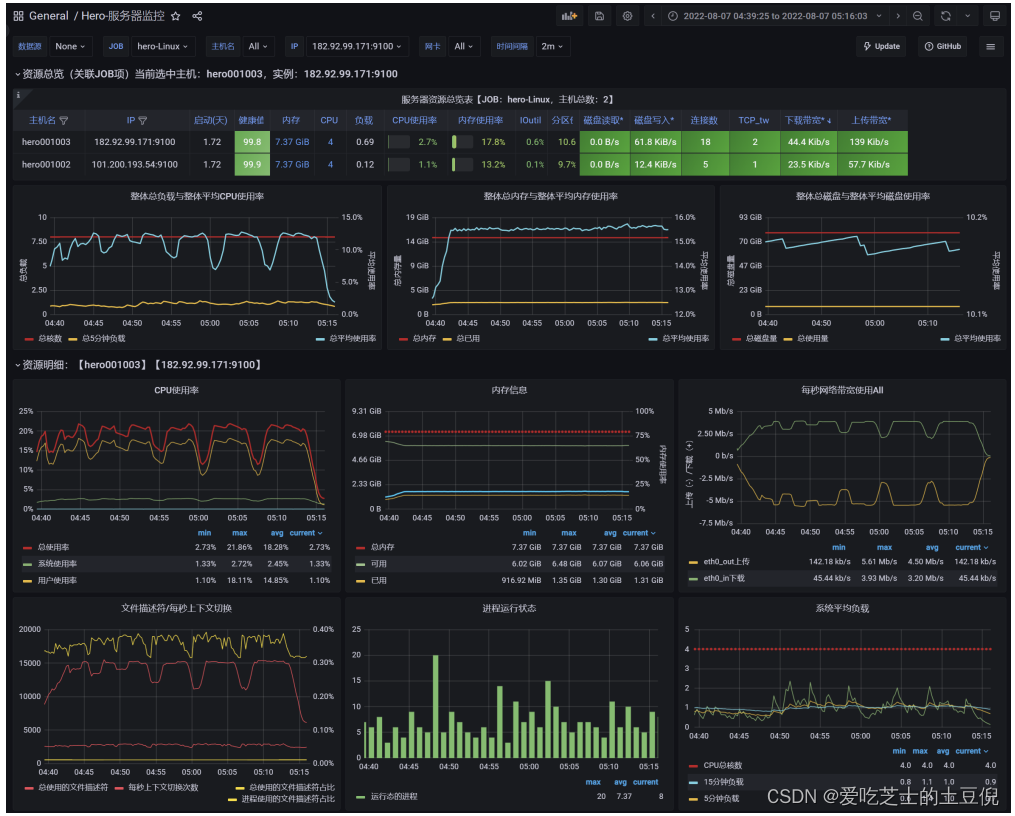Zoom out the time range
Screen dimensions: 1015x816
(917, 16)
